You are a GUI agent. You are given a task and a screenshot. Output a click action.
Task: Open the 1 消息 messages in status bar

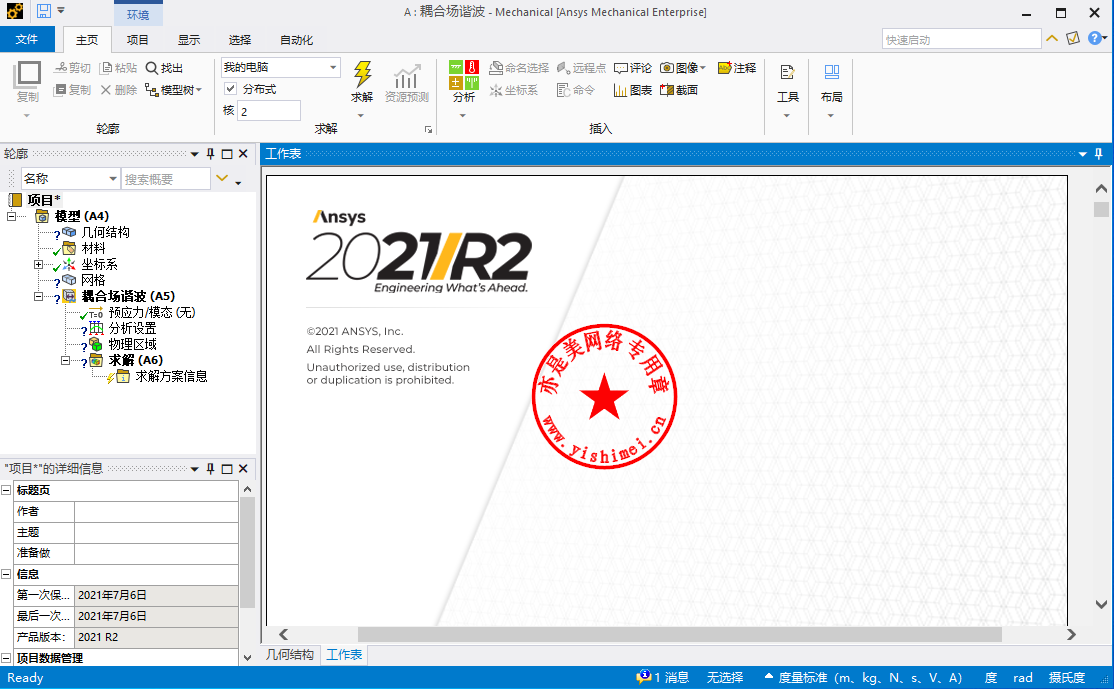pos(663,678)
